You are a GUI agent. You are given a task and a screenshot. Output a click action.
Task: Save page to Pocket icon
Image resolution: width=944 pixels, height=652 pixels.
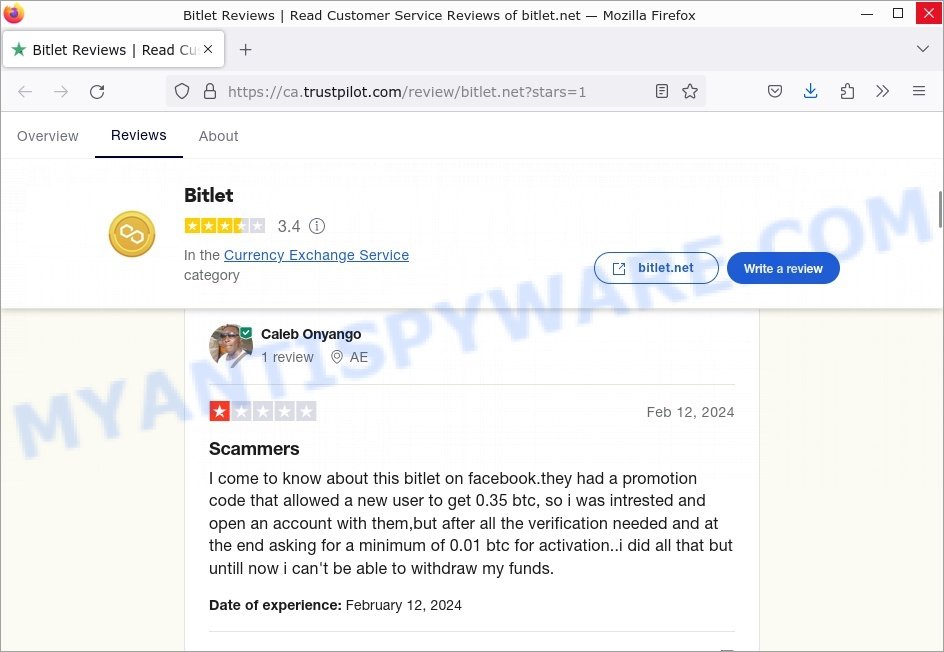[x=775, y=92]
